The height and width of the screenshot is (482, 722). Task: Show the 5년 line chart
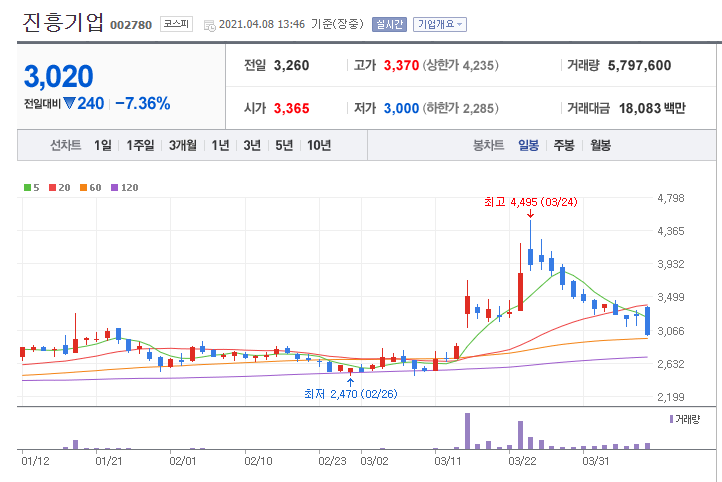(x=284, y=145)
